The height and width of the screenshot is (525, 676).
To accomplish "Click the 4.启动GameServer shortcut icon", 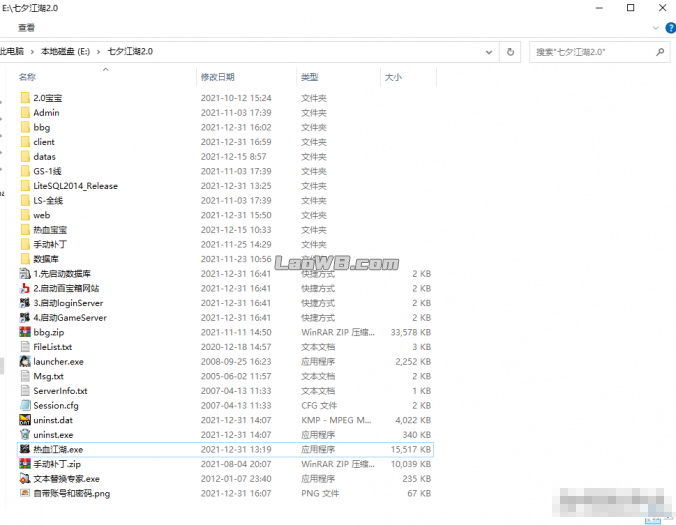I will [x=25, y=318].
